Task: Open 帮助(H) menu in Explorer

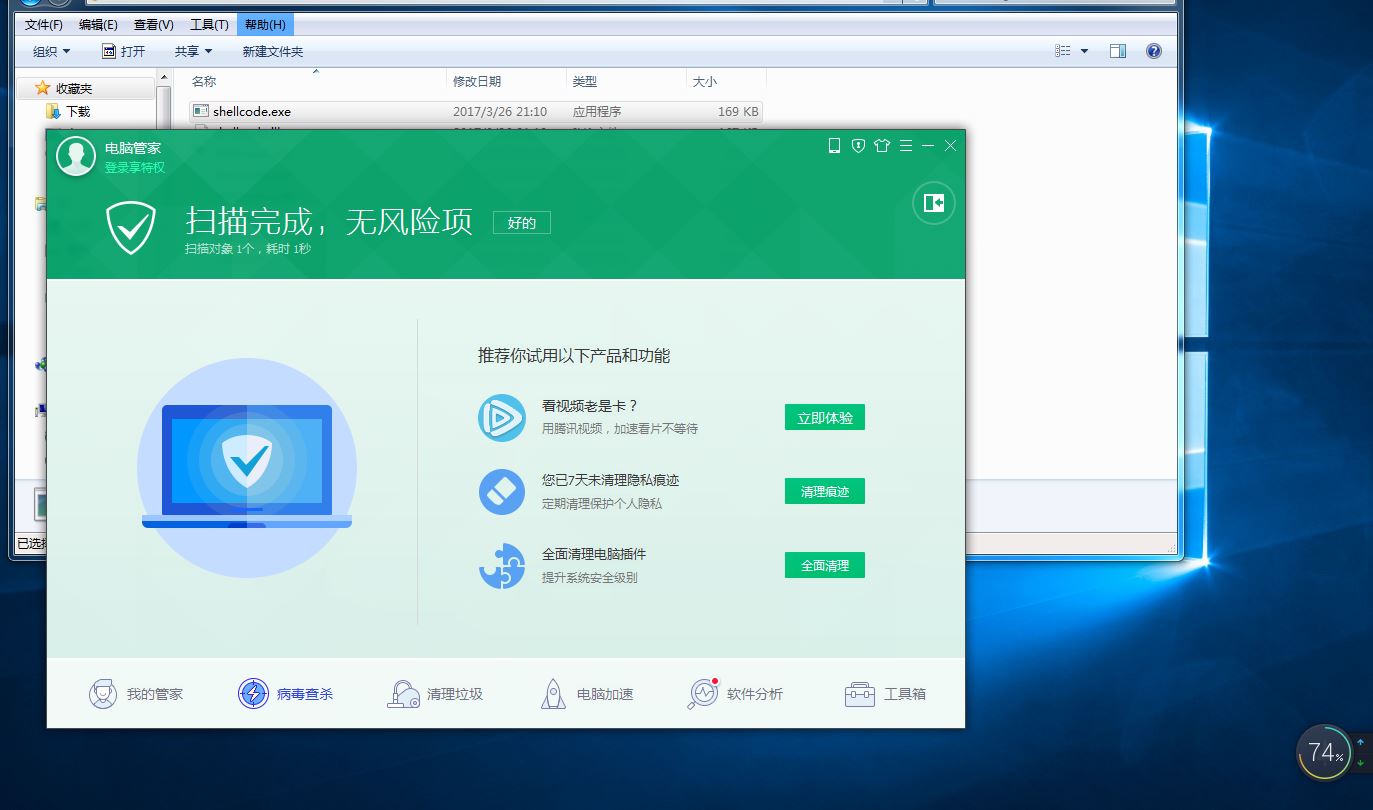Action: [265, 25]
